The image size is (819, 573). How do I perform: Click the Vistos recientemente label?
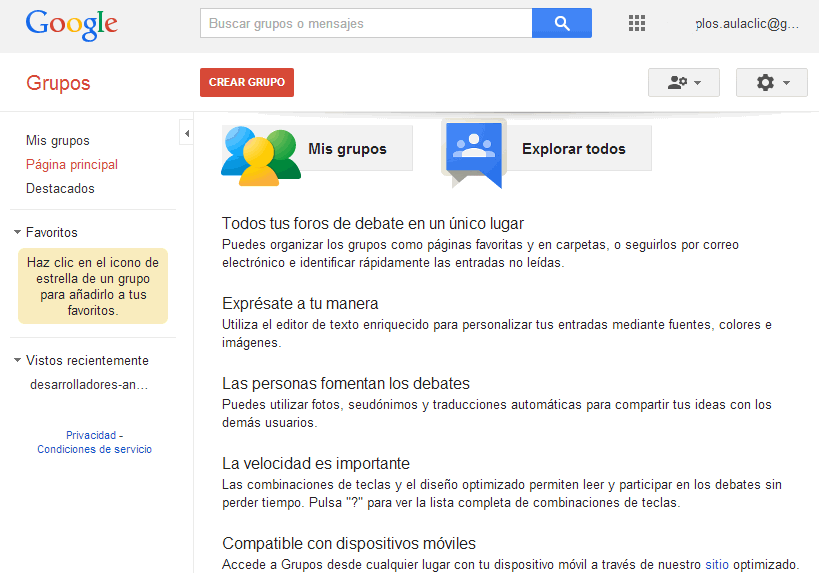[87, 360]
